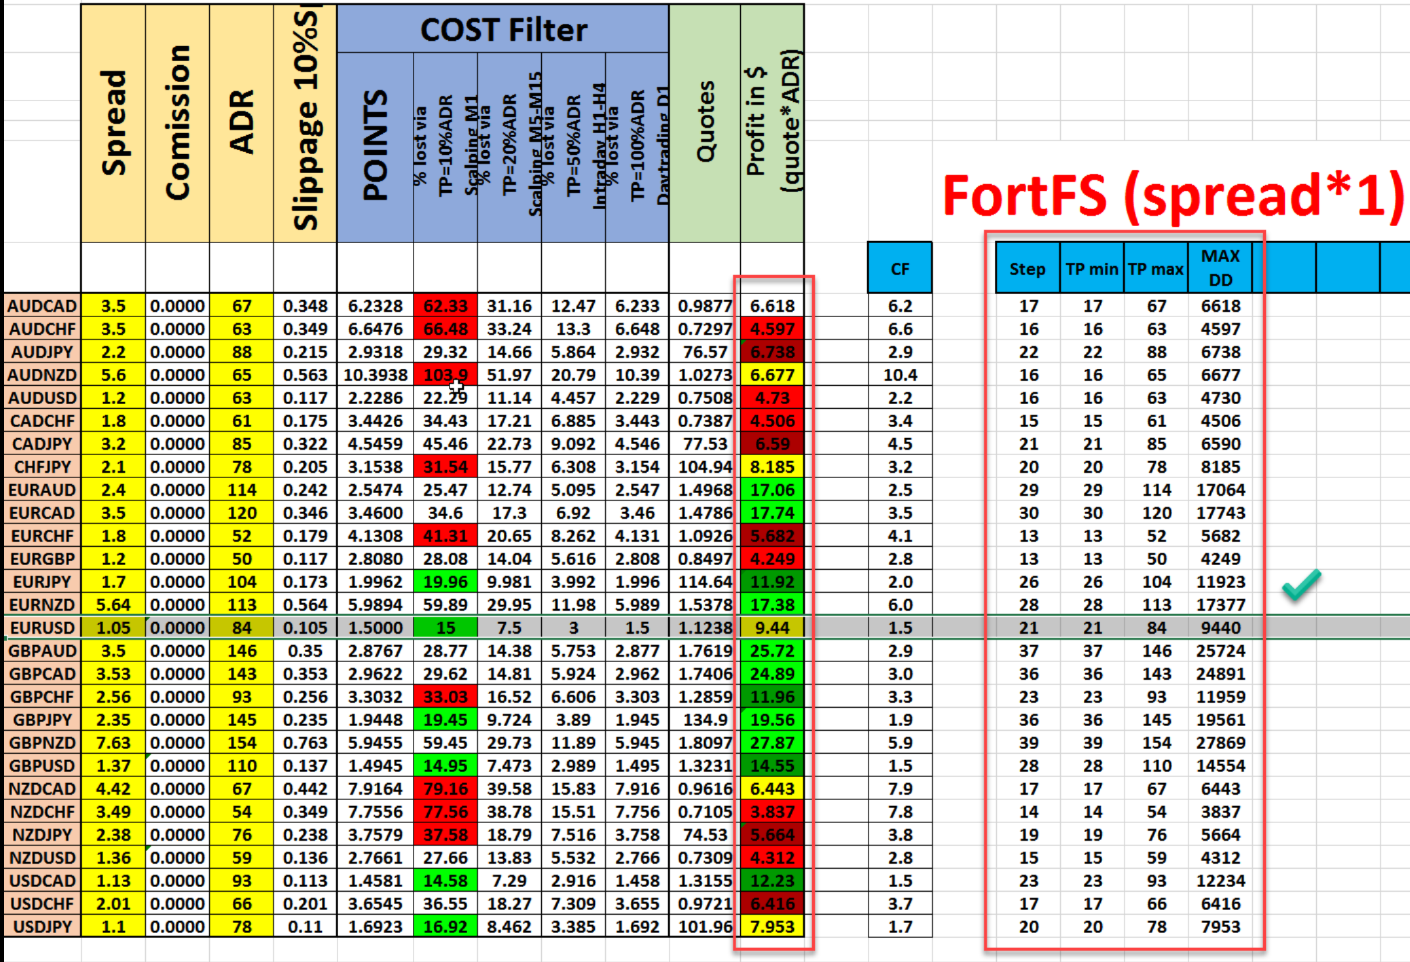Click the TP max header cell
Image resolution: width=1410 pixels, height=962 pixels.
[x=1155, y=268]
